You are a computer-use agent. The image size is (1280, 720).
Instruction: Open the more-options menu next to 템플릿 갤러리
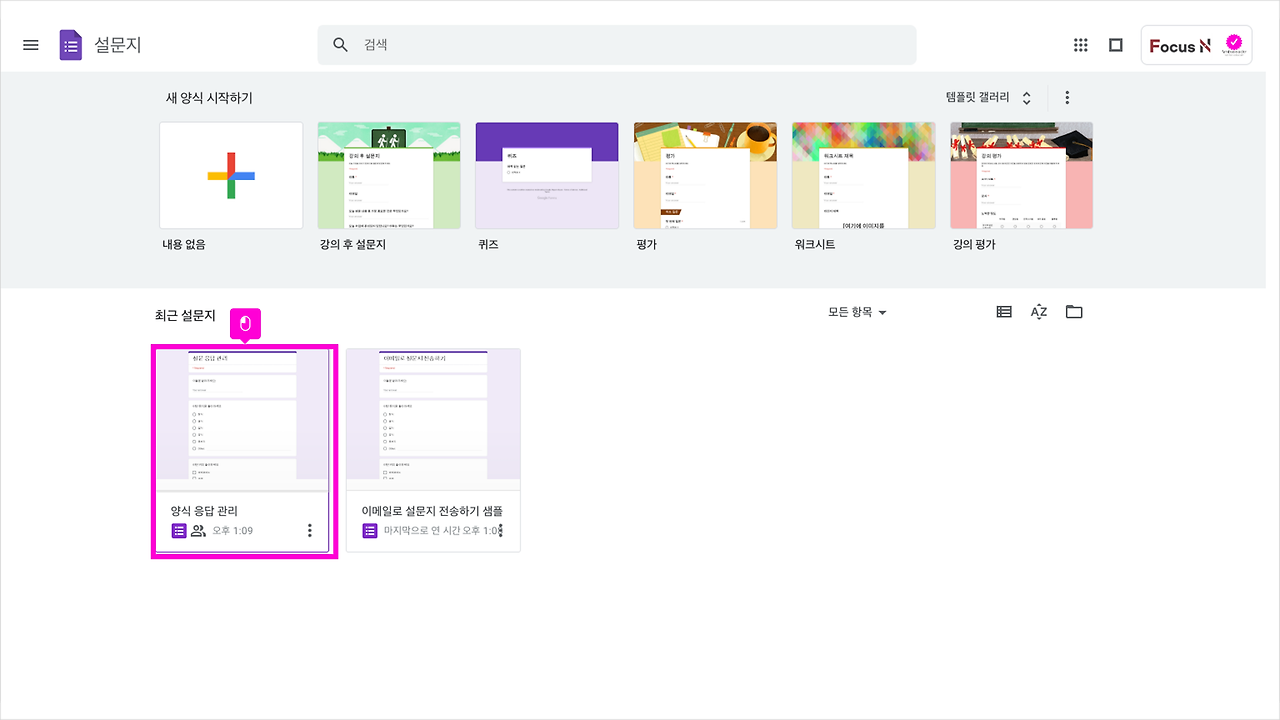coord(1067,97)
